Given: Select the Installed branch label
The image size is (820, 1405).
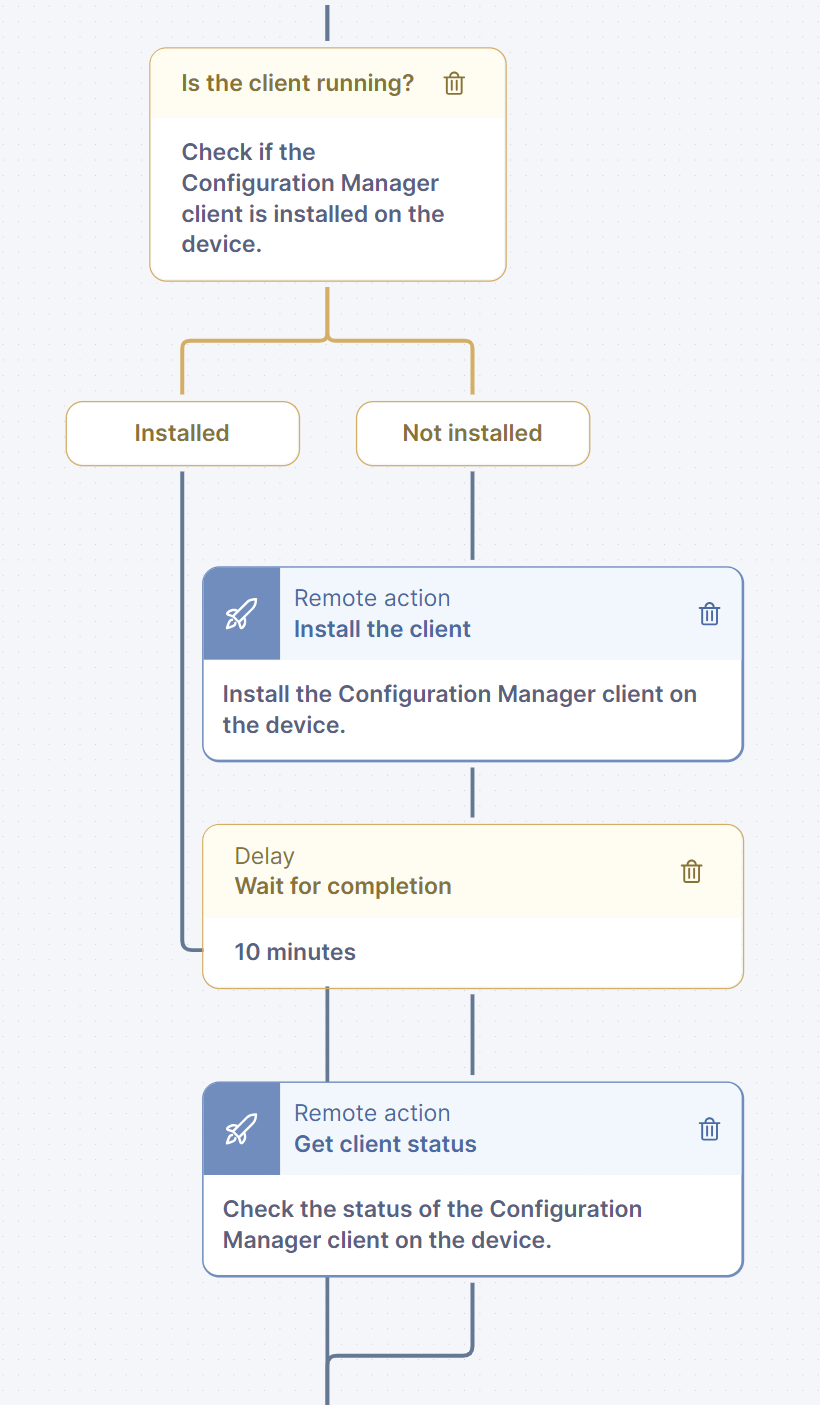Looking at the screenshot, I should (182, 433).
